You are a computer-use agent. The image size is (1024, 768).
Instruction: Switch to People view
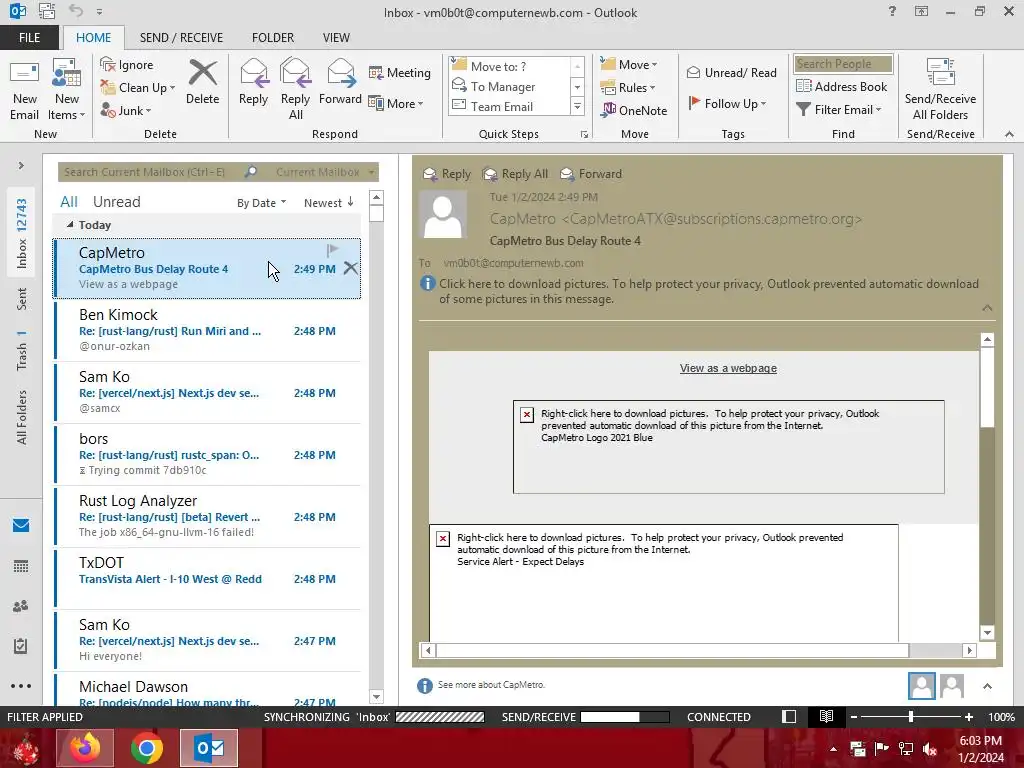click(x=21, y=606)
